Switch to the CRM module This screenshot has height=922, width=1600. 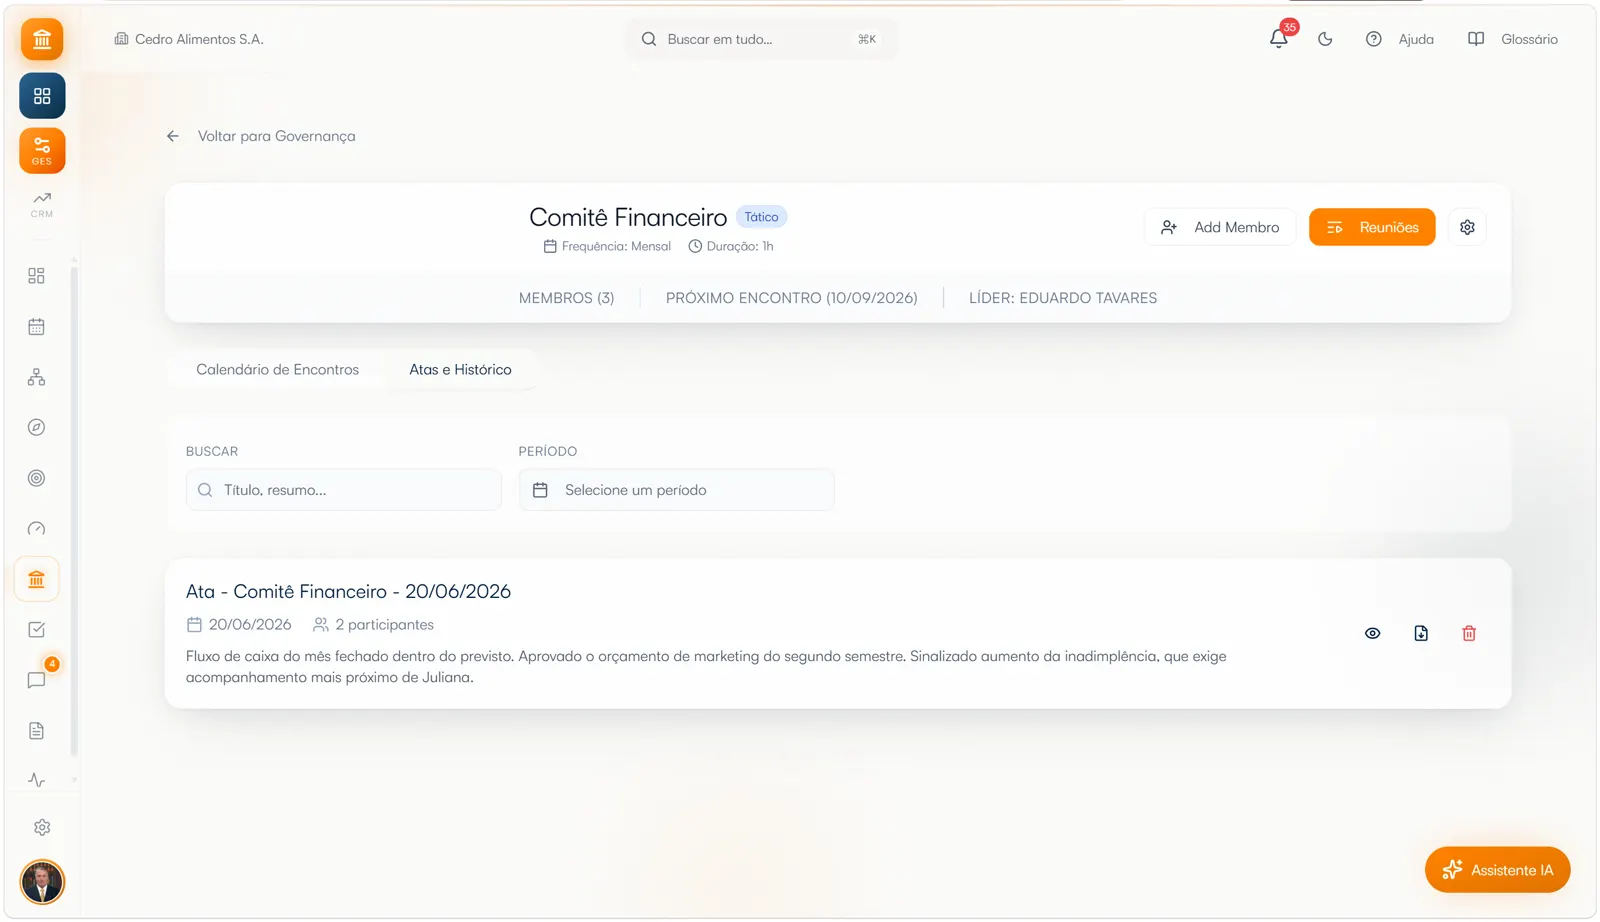pyautogui.click(x=42, y=204)
